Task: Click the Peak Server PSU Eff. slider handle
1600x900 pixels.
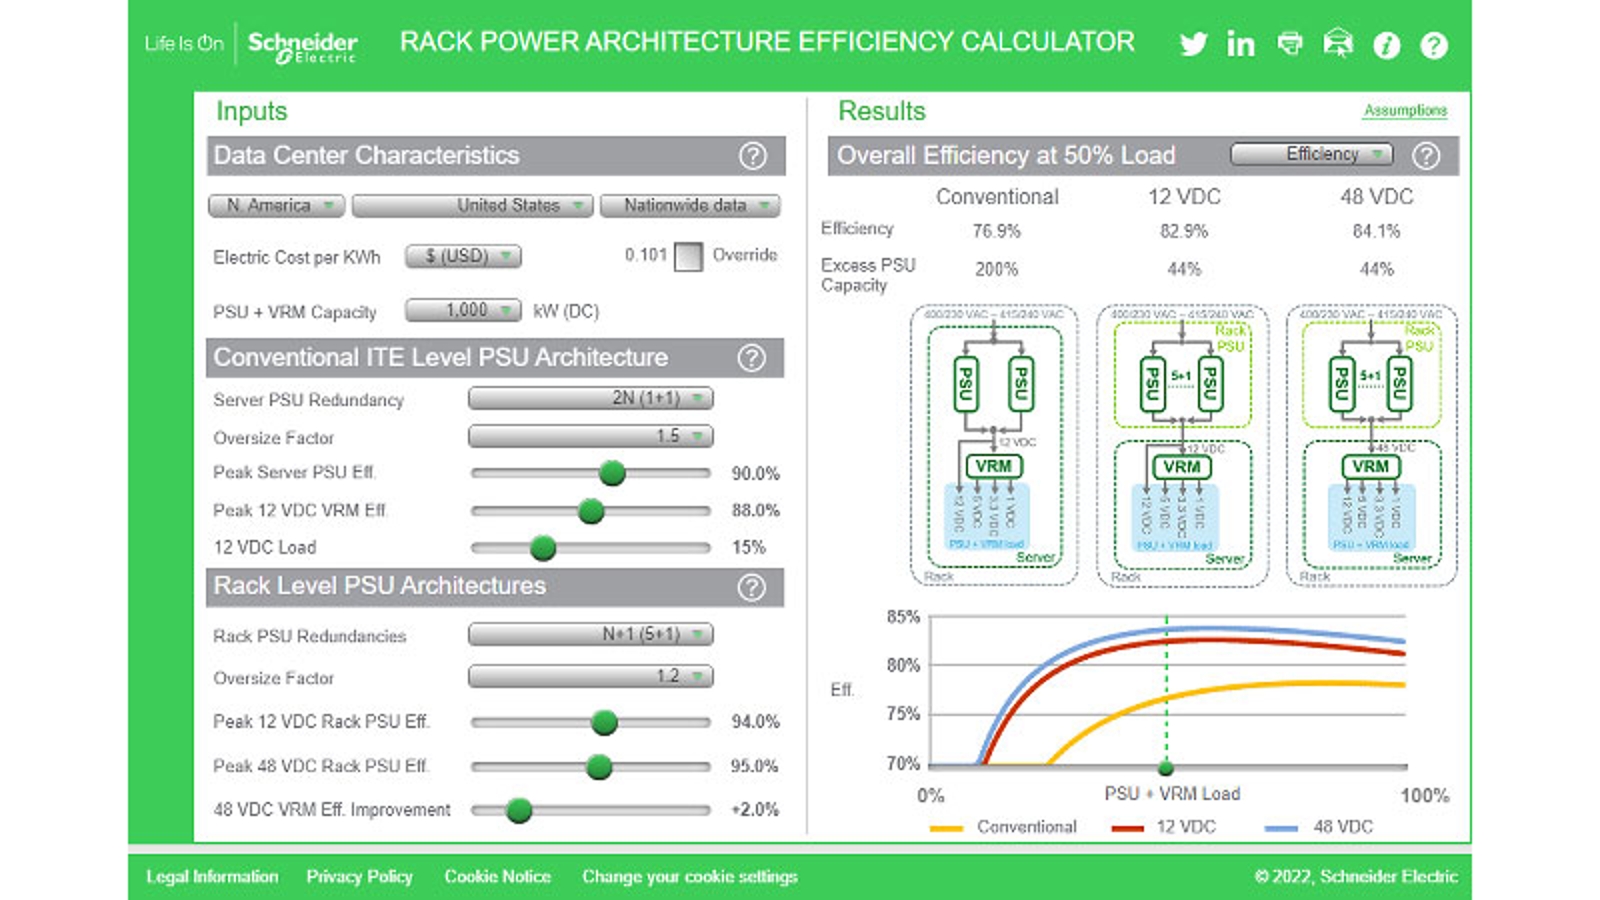Action: pos(612,473)
